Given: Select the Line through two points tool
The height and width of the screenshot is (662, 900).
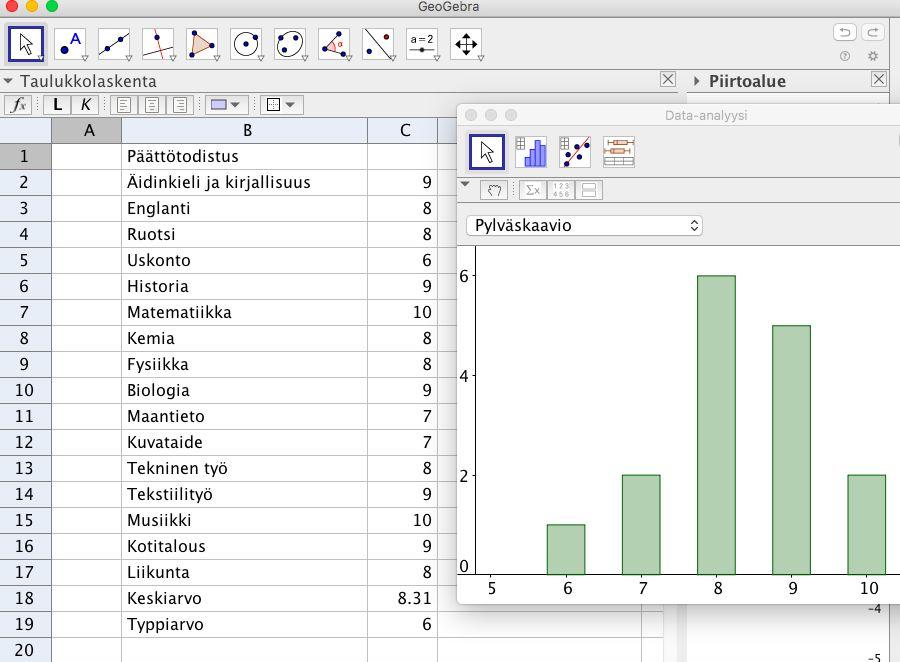Looking at the screenshot, I should tap(114, 44).
